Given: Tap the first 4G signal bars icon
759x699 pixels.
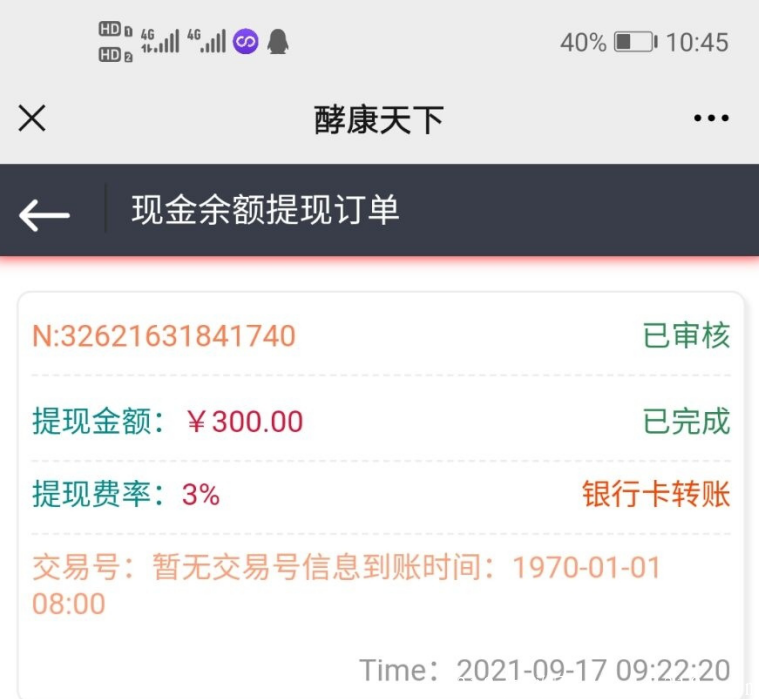Looking at the screenshot, I should tap(160, 41).
